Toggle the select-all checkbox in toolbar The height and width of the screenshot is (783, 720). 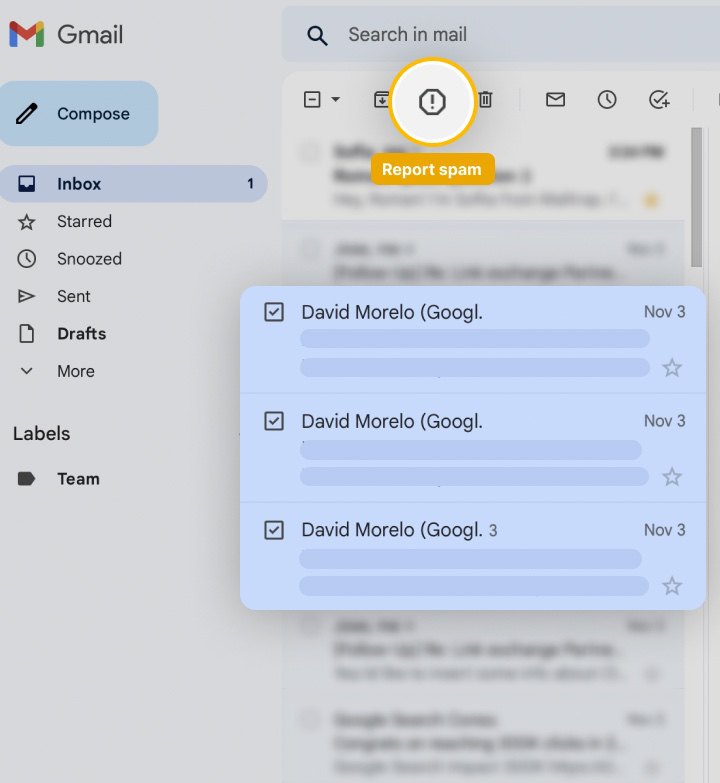point(312,100)
